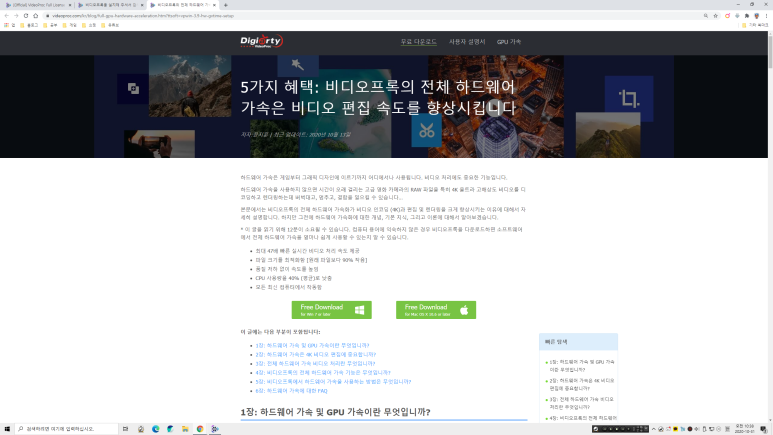Open the apps shortcut in bookmarks bar
The image size is (773, 435).
[9, 25]
